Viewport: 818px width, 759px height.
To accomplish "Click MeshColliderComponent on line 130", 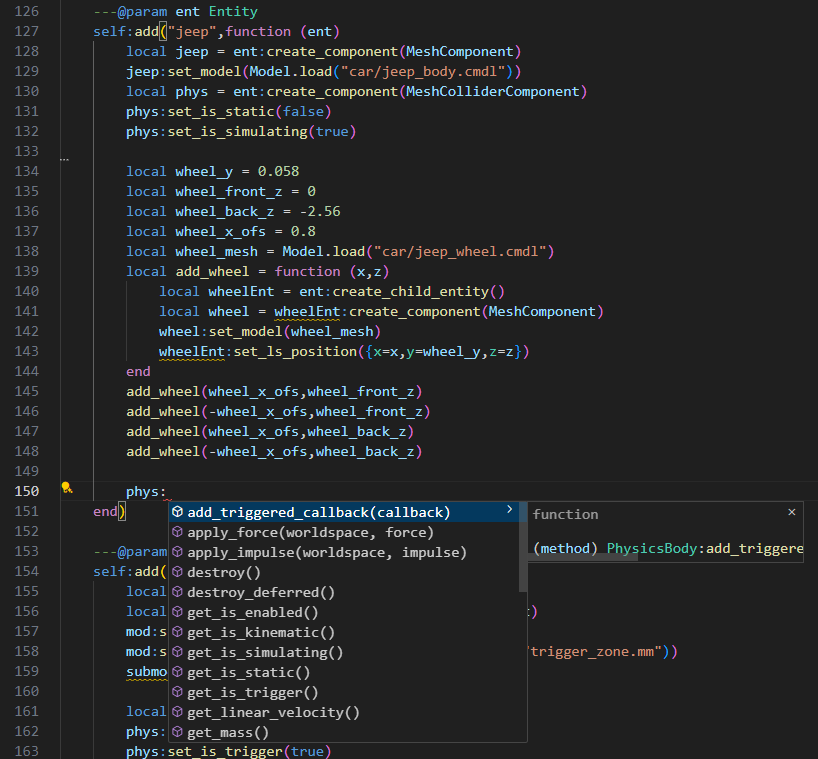I will point(492,92).
